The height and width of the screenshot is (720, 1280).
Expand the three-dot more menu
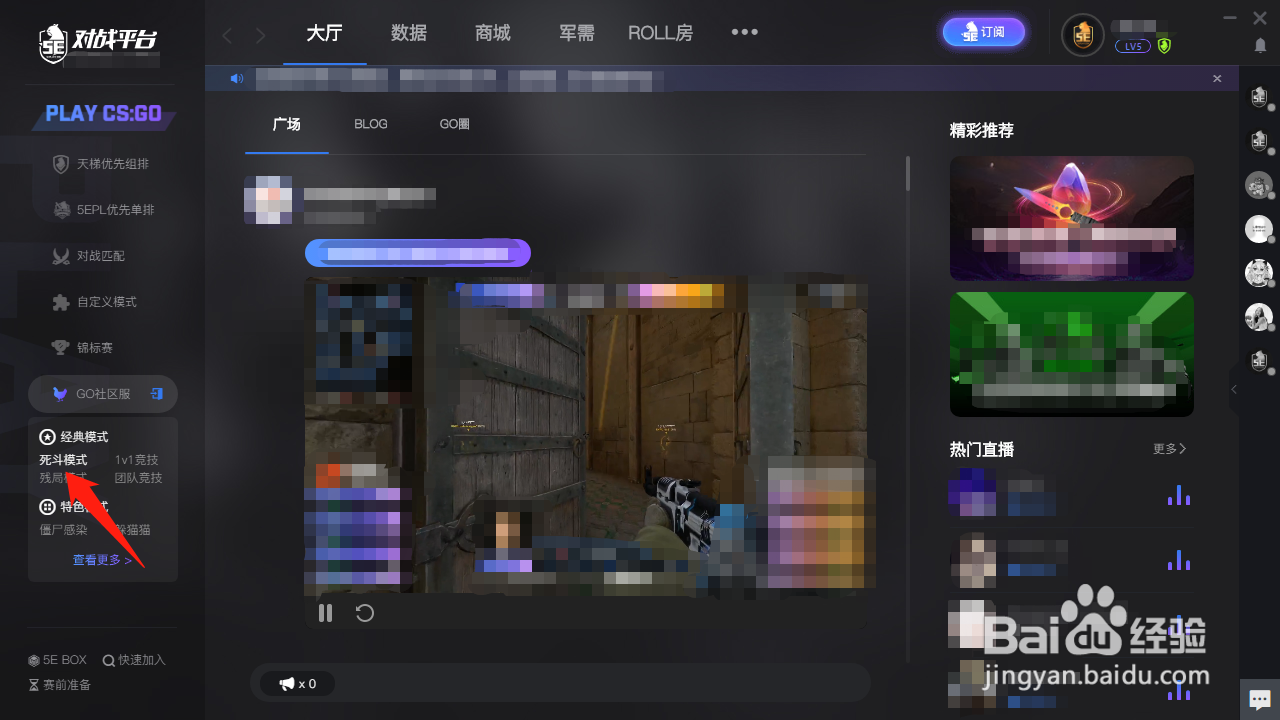(744, 32)
